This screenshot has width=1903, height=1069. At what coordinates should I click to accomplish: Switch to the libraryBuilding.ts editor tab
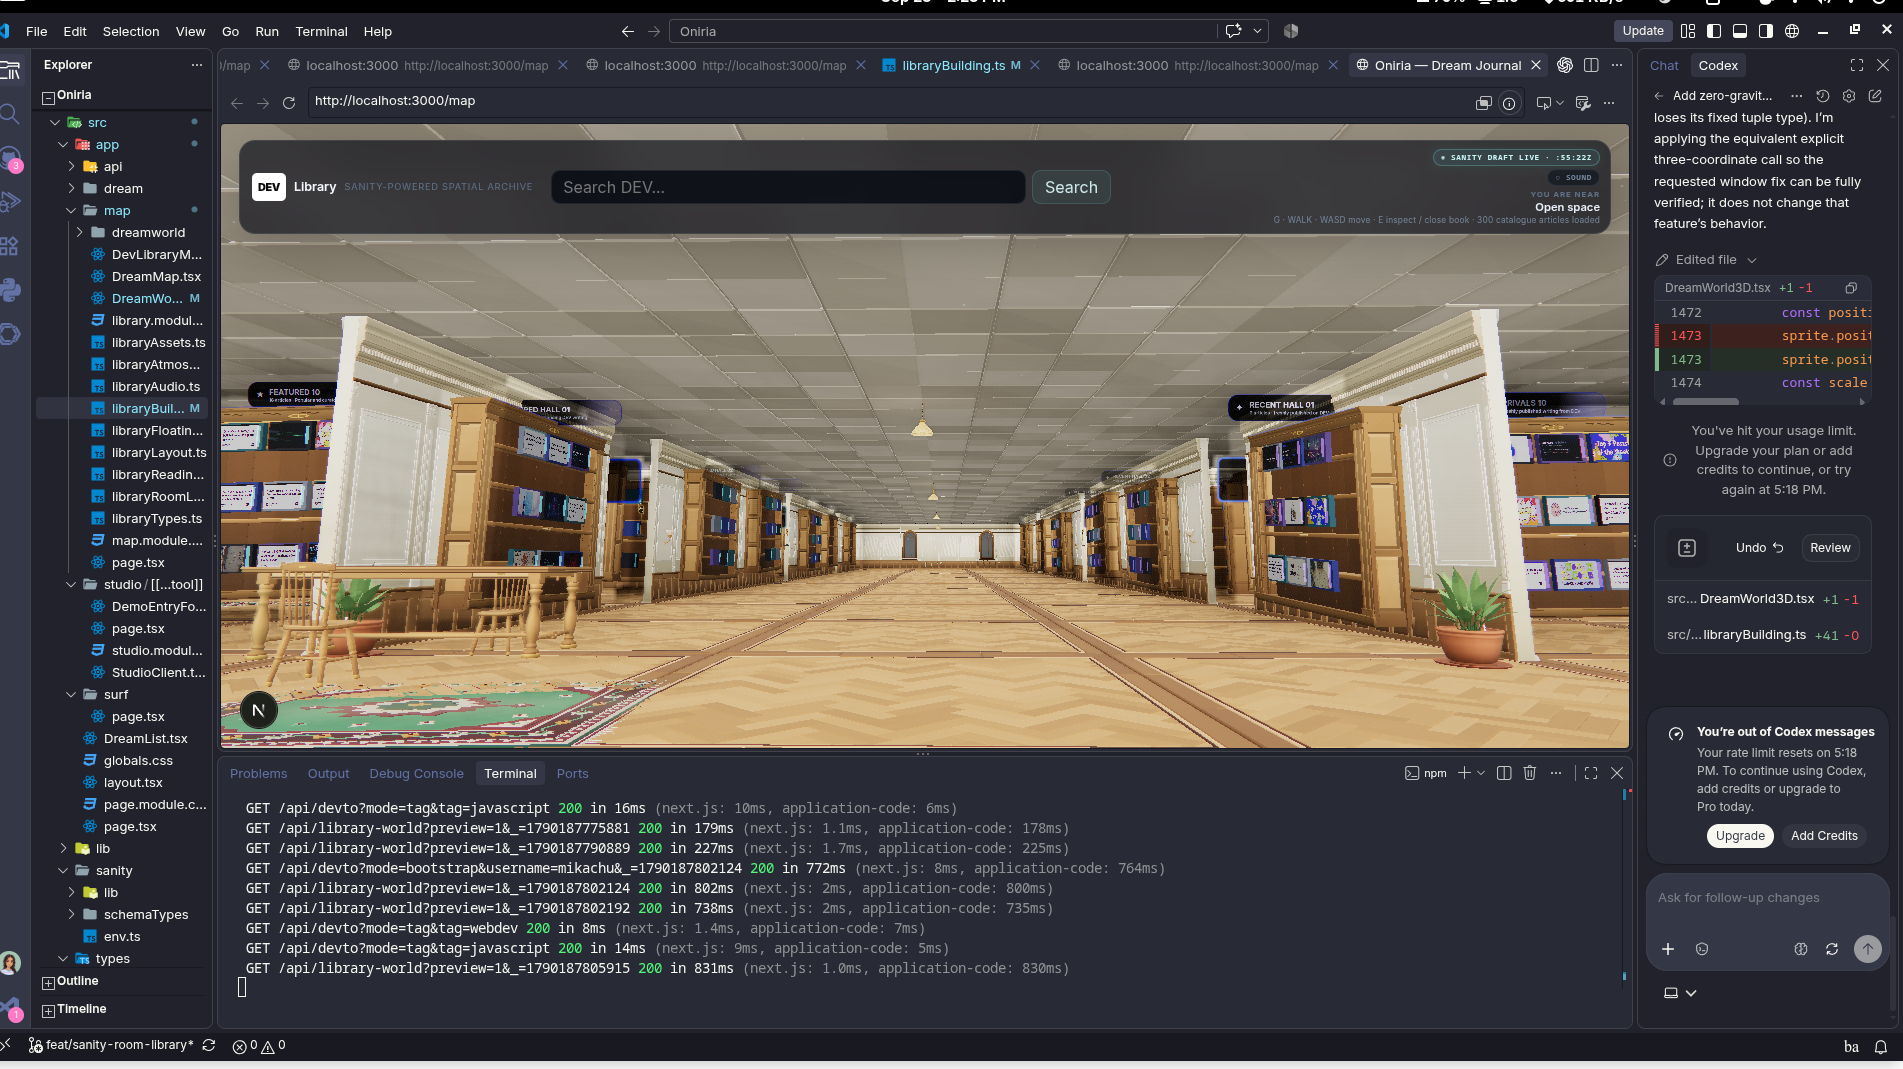(953, 65)
